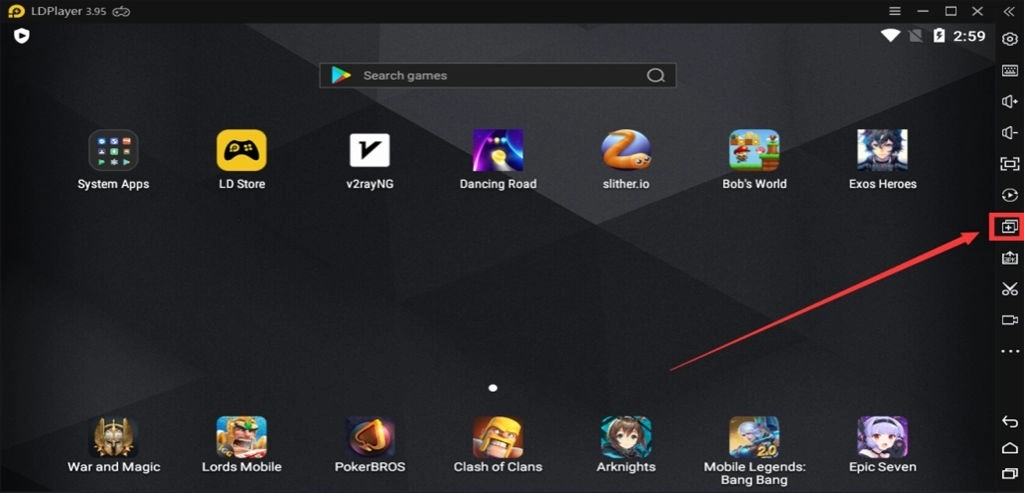Take a screenshot with the scissors icon
The height and width of the screenshot is (493, 1024).
coord(1010,289)
